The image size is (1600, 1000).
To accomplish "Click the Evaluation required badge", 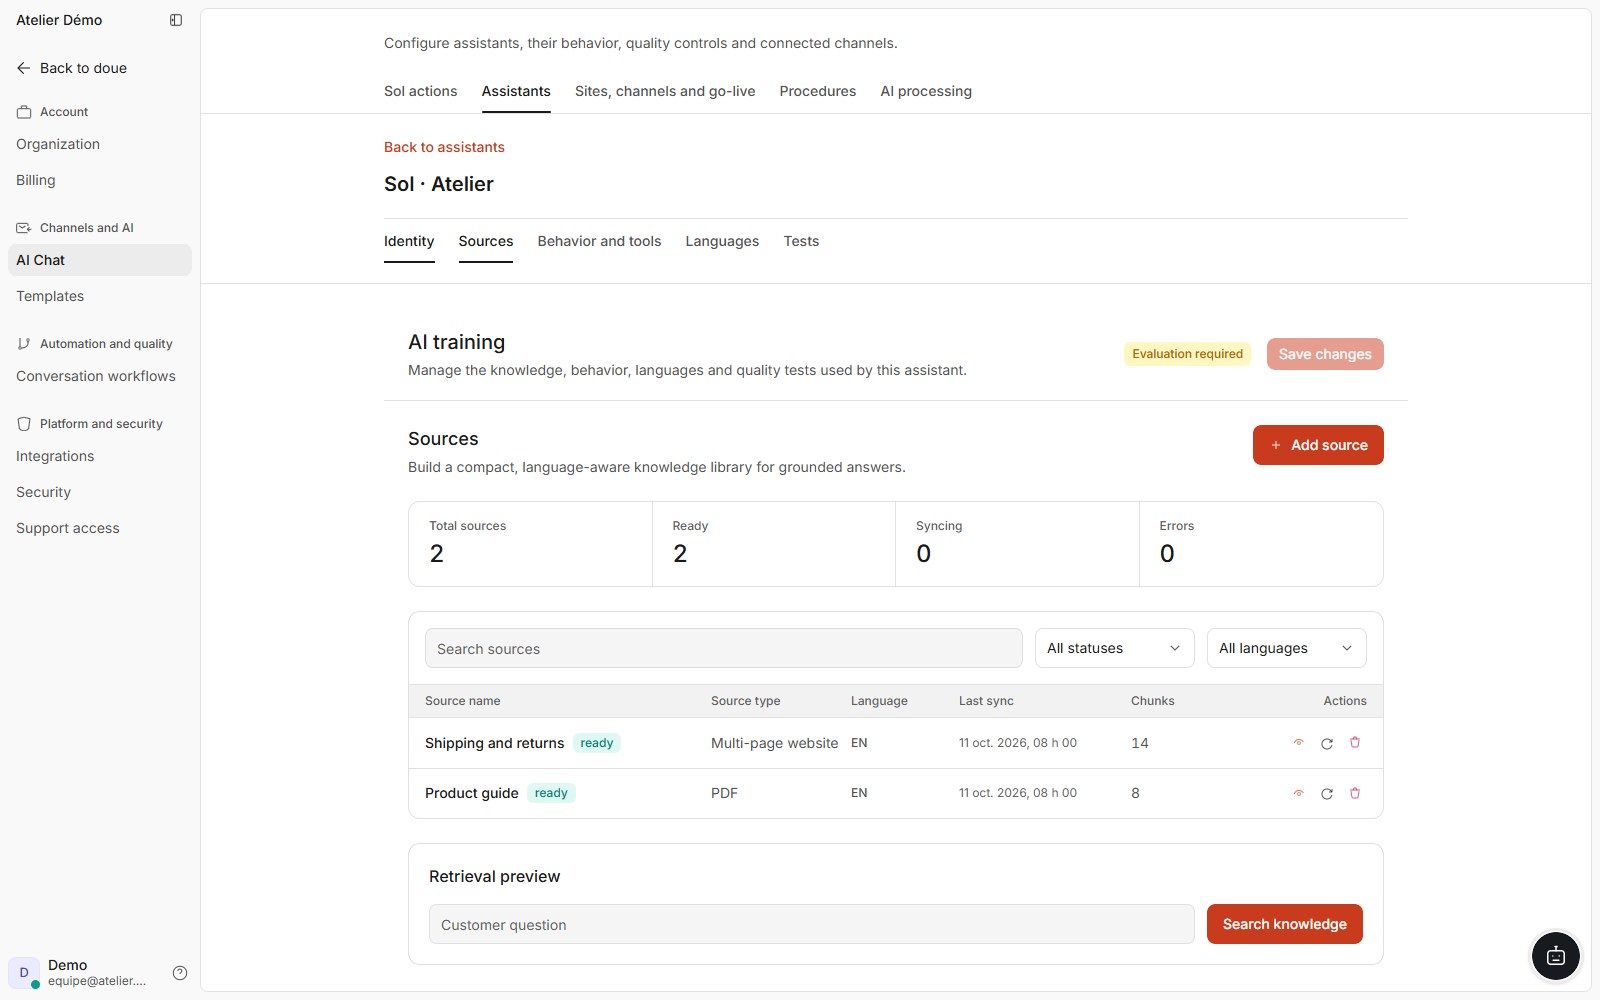I will 1187,354.
